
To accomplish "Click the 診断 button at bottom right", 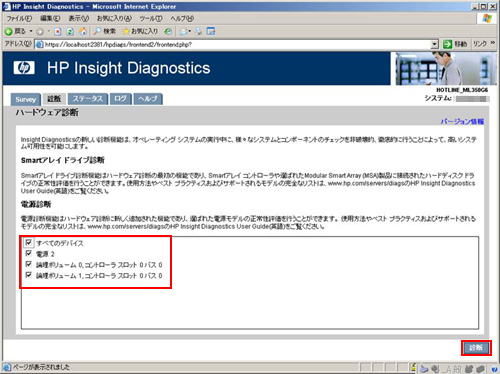I will click(476, 348).
